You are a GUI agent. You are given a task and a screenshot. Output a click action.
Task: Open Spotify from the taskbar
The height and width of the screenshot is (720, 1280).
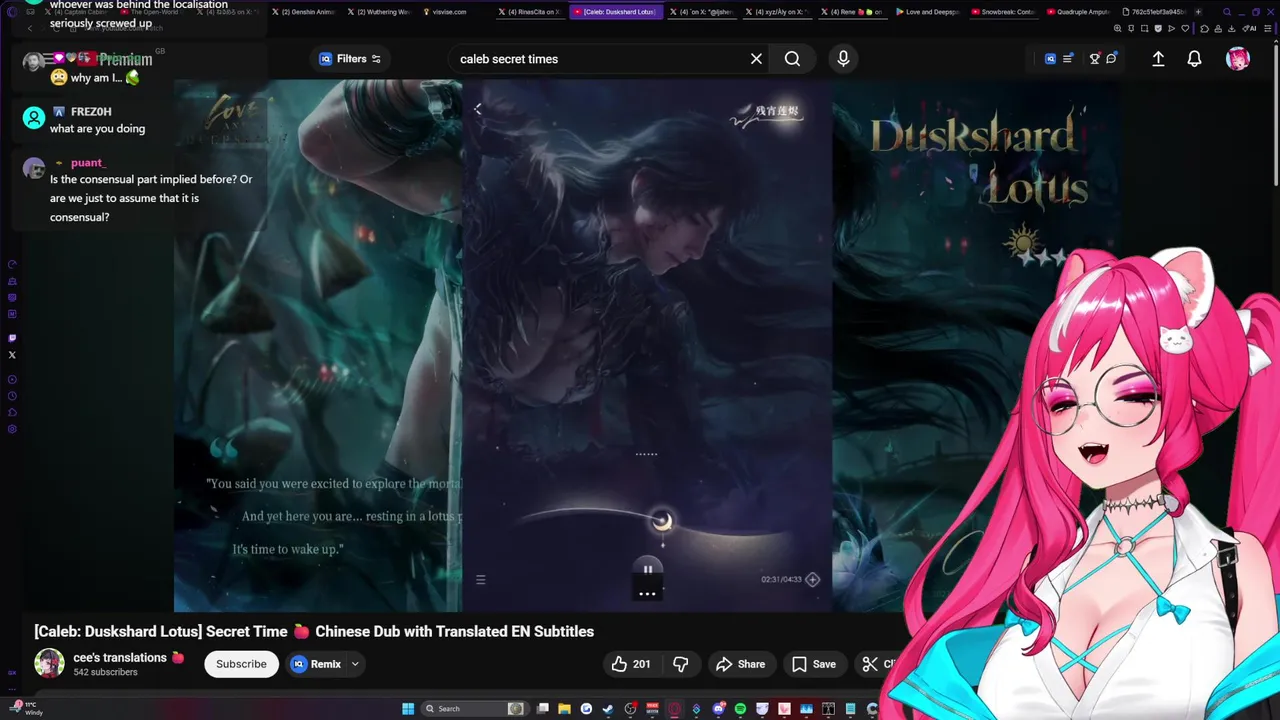pyautogui.click(x=740, y=709)
